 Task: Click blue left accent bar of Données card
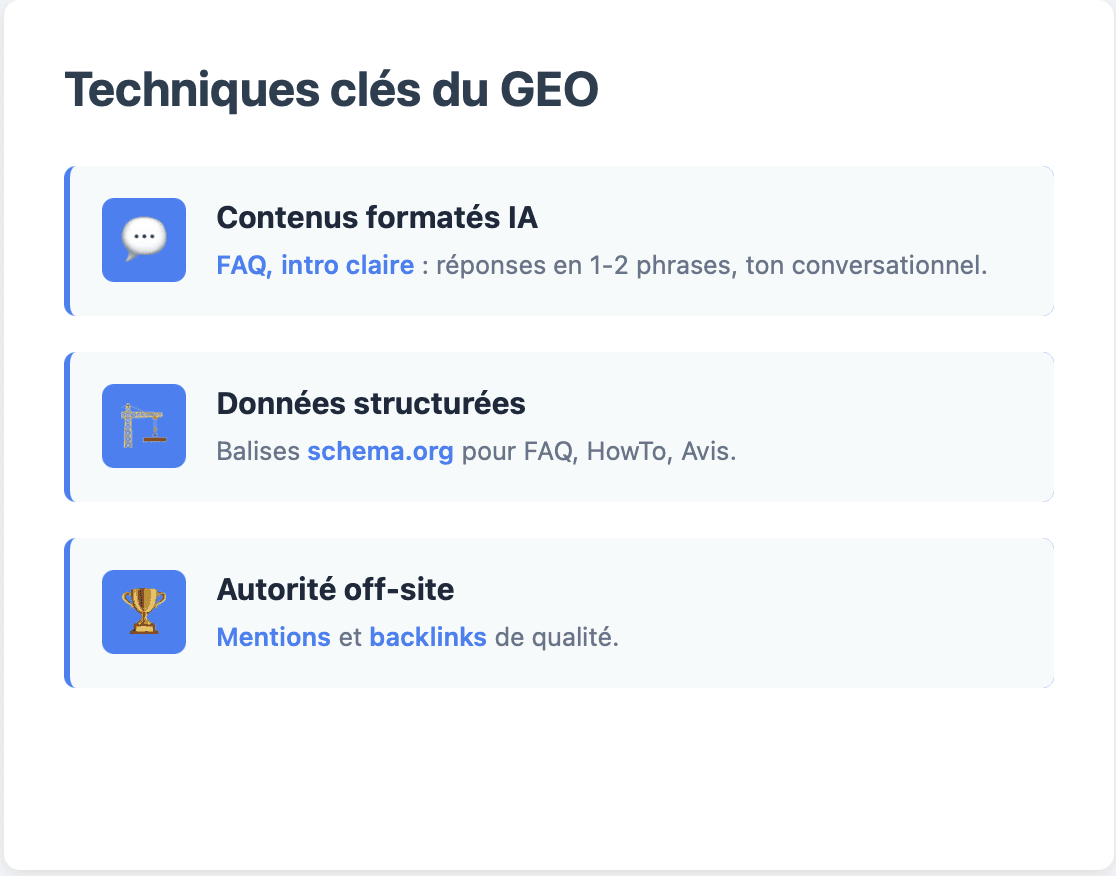(x=67, y=427)
